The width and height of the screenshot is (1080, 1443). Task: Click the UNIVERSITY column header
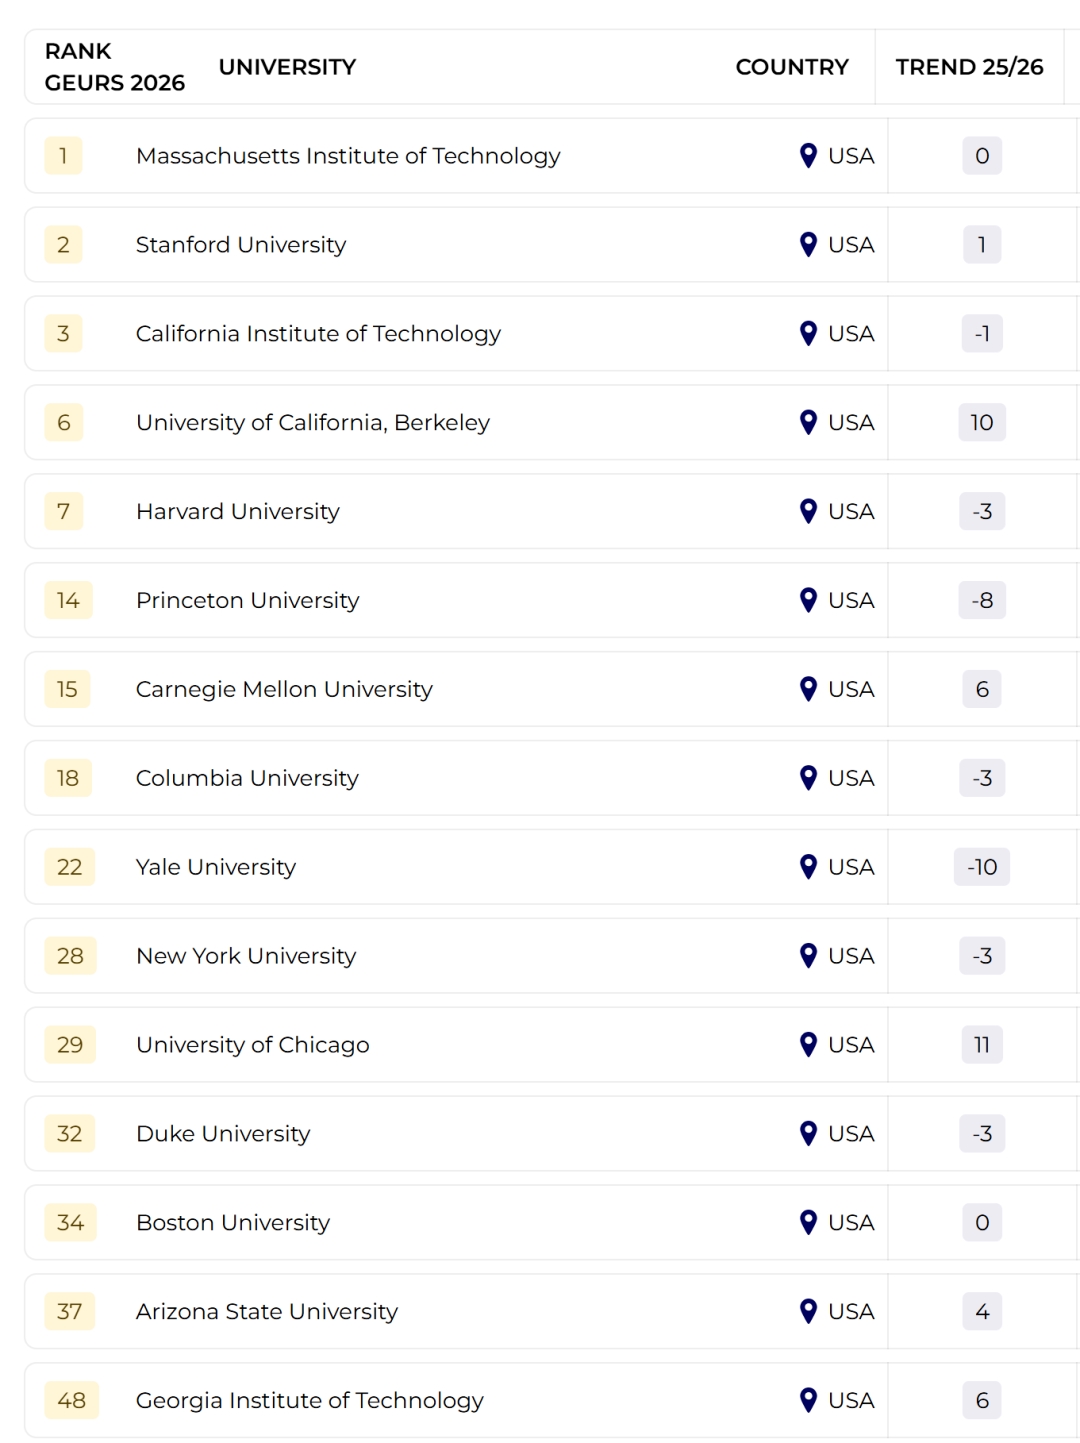(x=287, y=67)
